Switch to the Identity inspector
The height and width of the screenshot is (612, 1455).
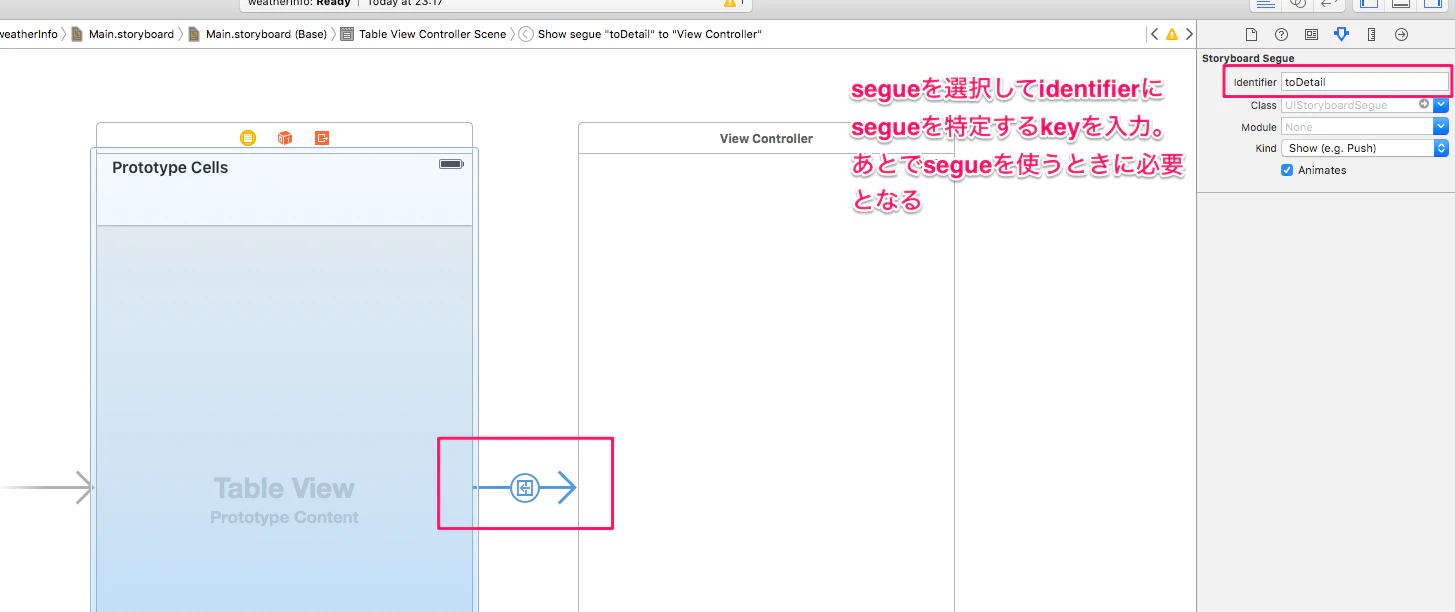[x=1311, y=34]
